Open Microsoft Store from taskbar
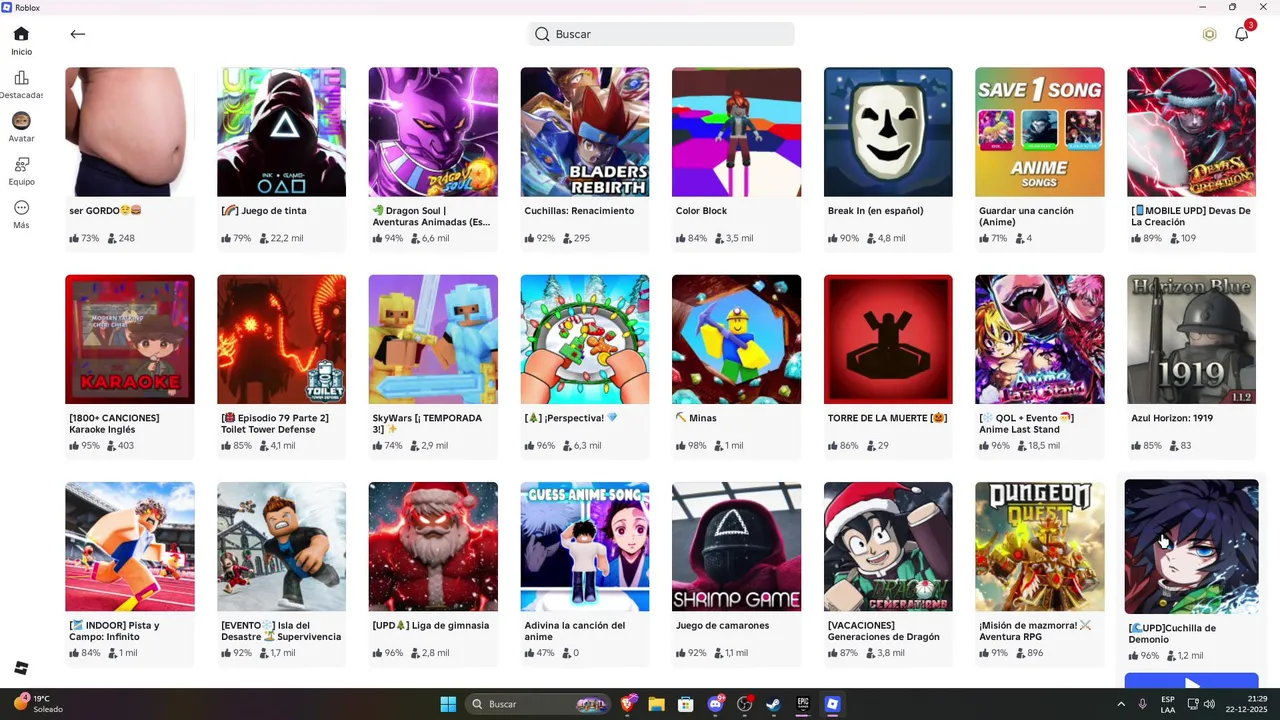 pos(685,704)
